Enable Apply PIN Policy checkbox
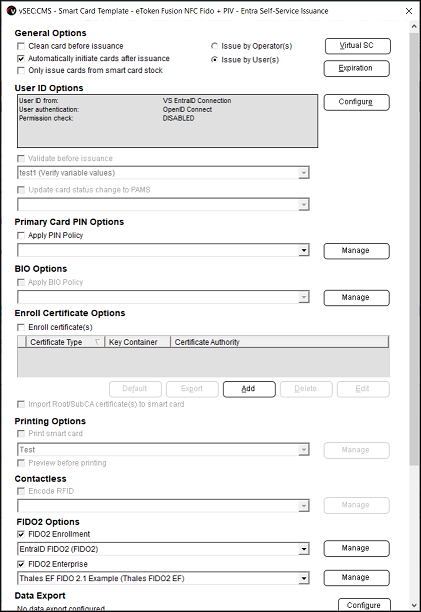Screen dimensions: 421x612 click(21, 235)
